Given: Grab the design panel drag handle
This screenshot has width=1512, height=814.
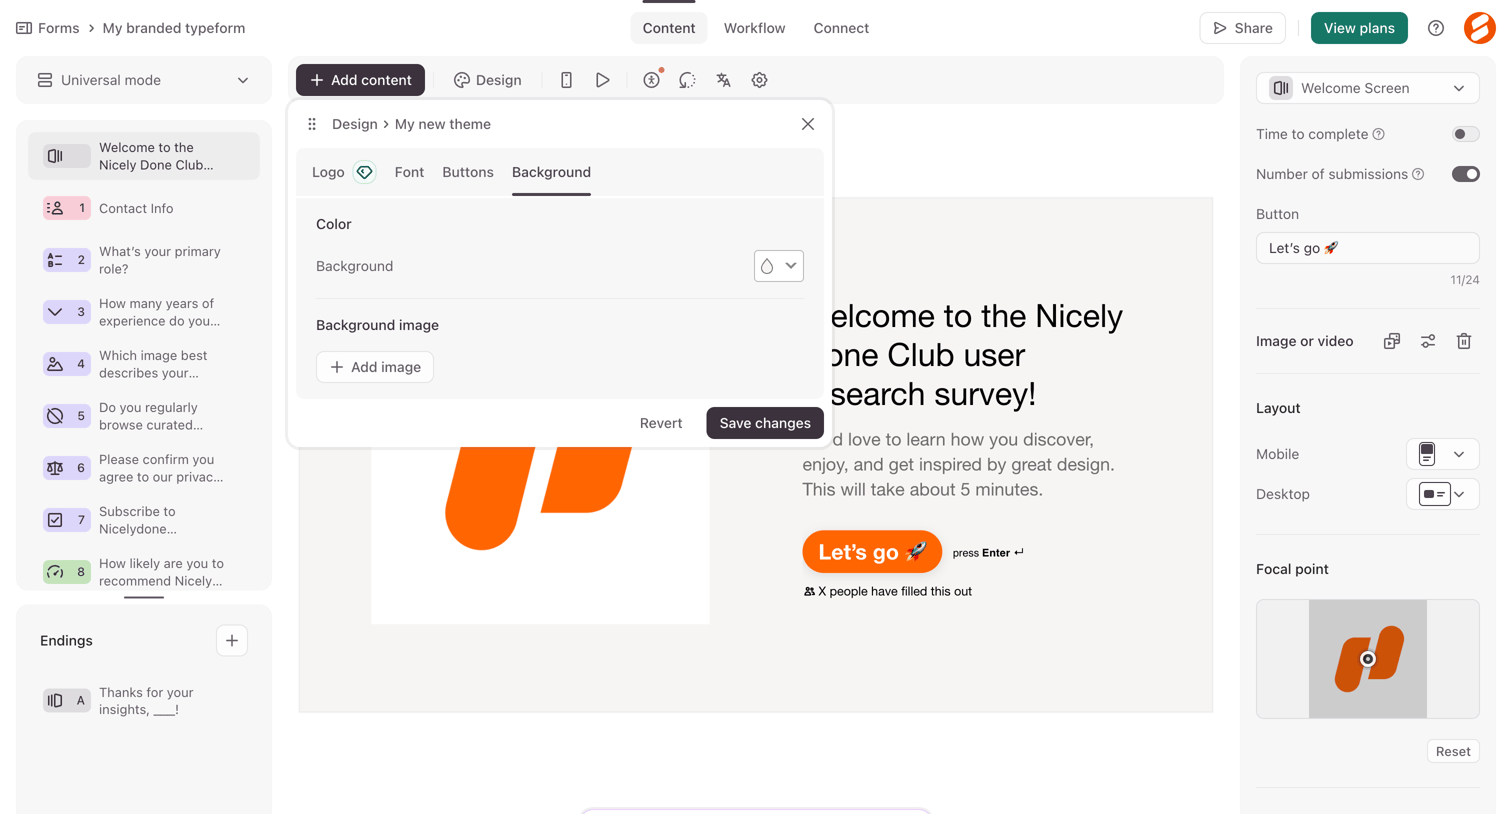Looking at the screenshot, I should tap(312, 124).
